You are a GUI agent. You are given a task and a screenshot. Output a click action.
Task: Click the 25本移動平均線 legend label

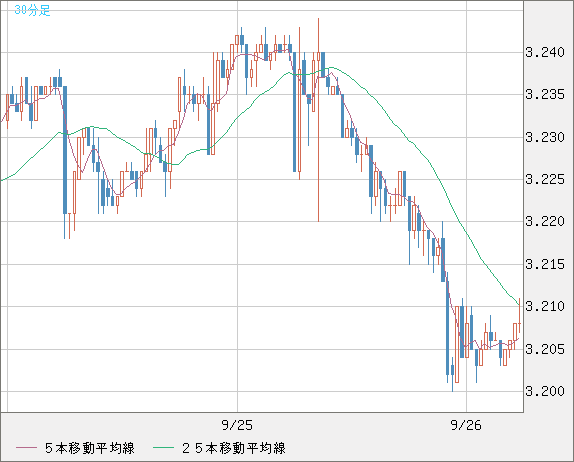tap(234, 448)
